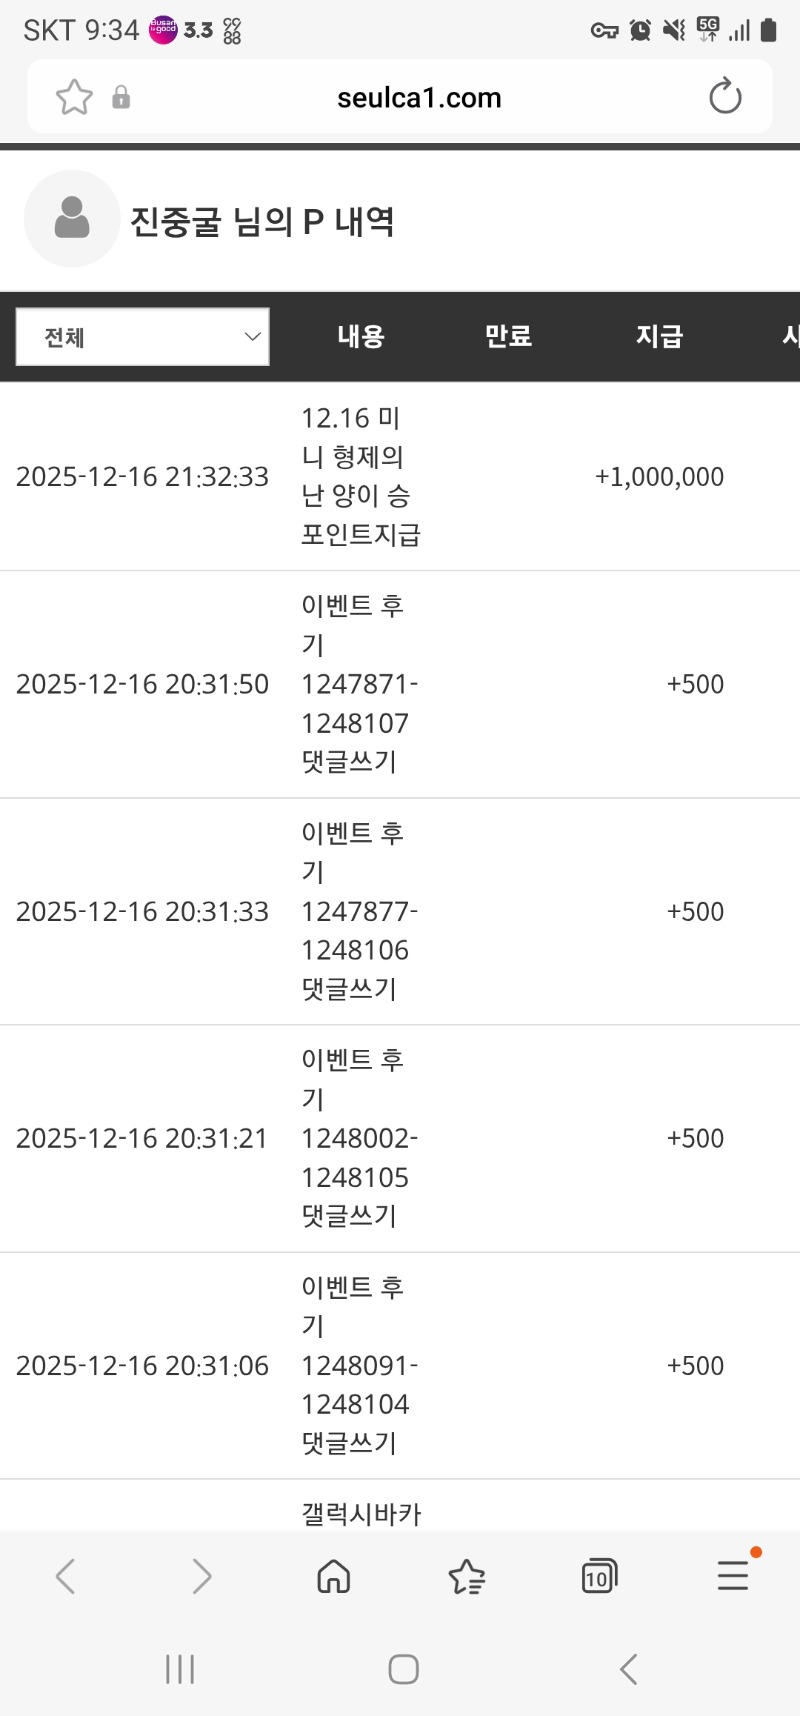Tap the user profile avatar icon
The width and height of the screenshot is (800, 1716).
tap(72, 218)
